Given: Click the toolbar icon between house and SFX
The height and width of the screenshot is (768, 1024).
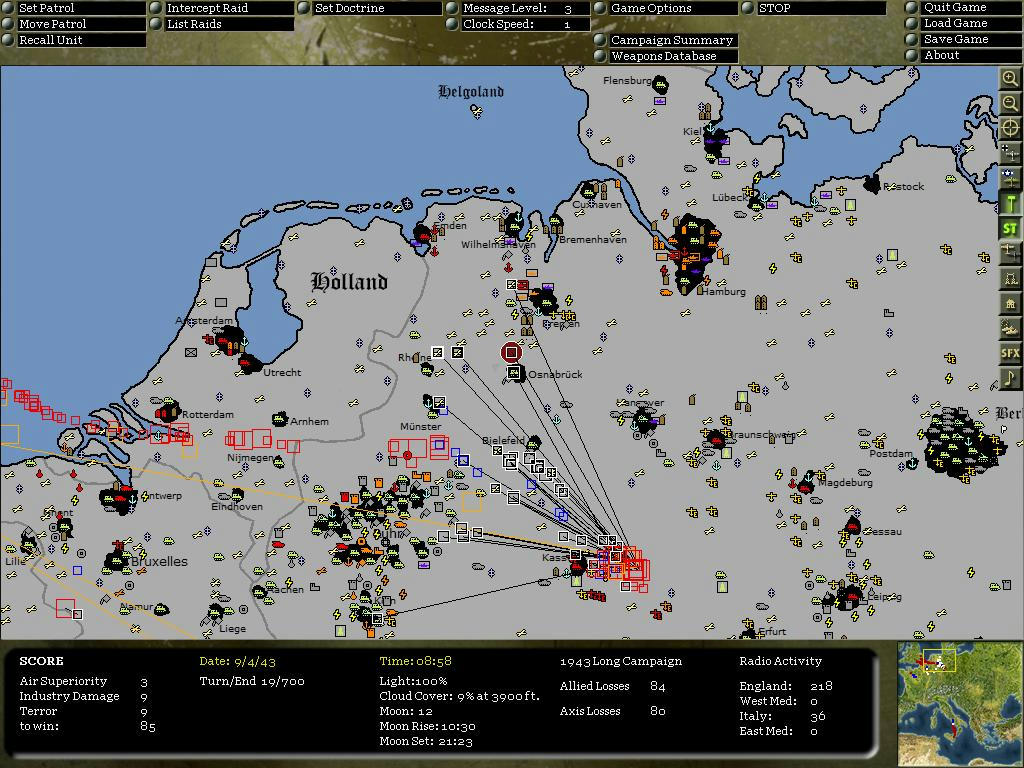Looking at the screenshot, I should tap(1010, 328).
